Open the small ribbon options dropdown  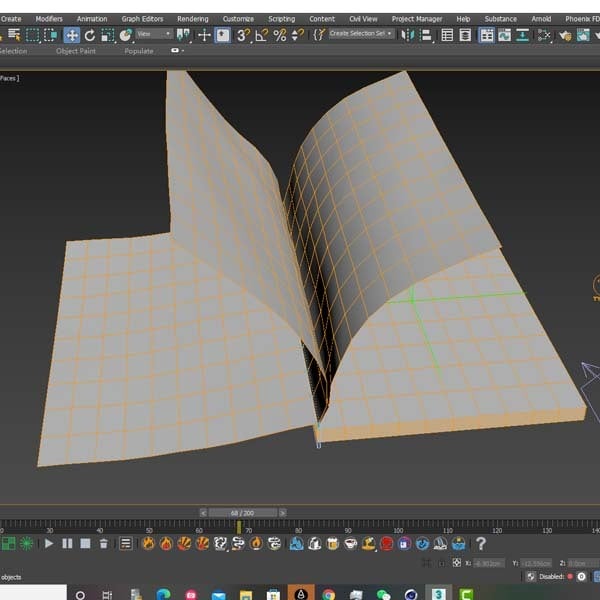177,51
